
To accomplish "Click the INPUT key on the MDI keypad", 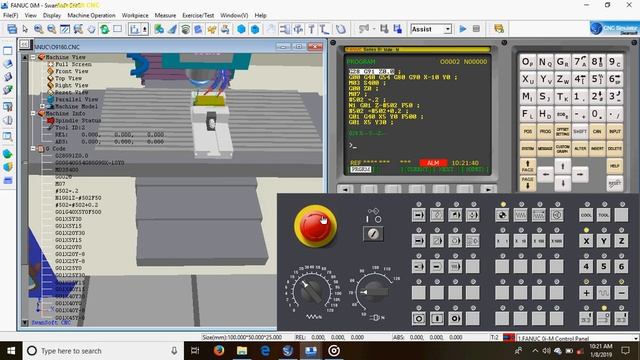I will 615,131.
